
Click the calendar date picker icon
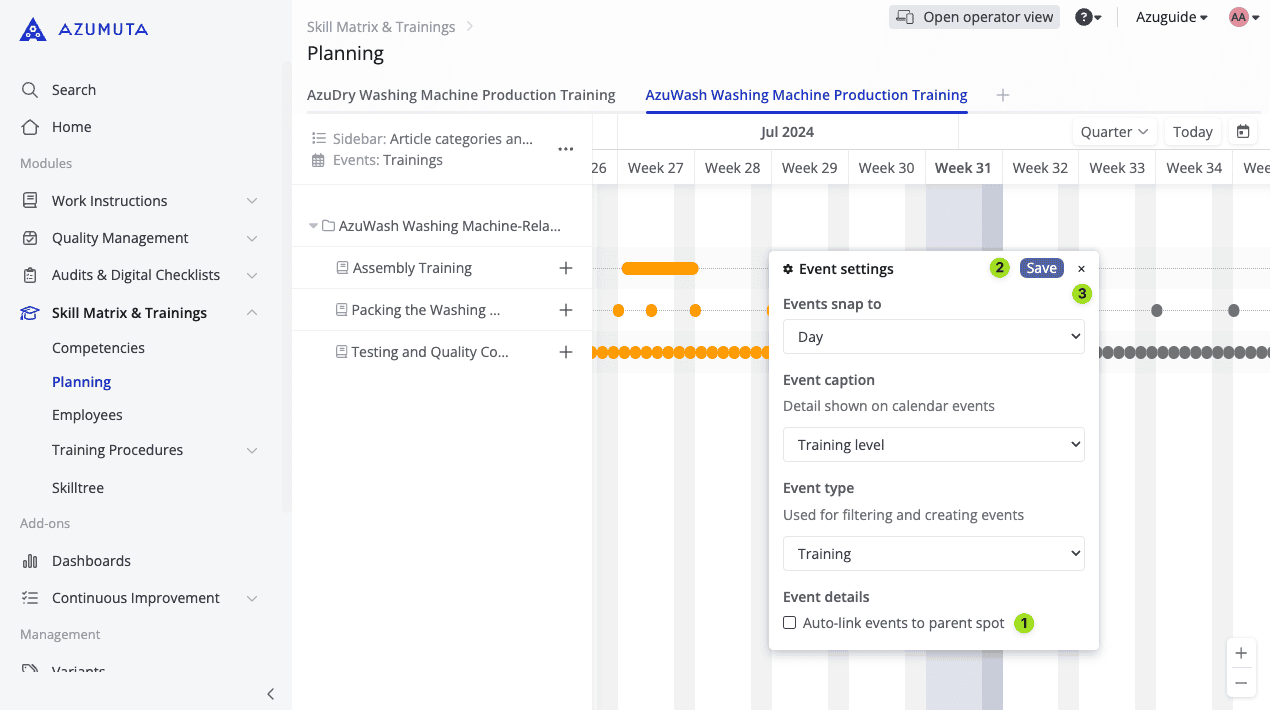[x=1243, y=132]
